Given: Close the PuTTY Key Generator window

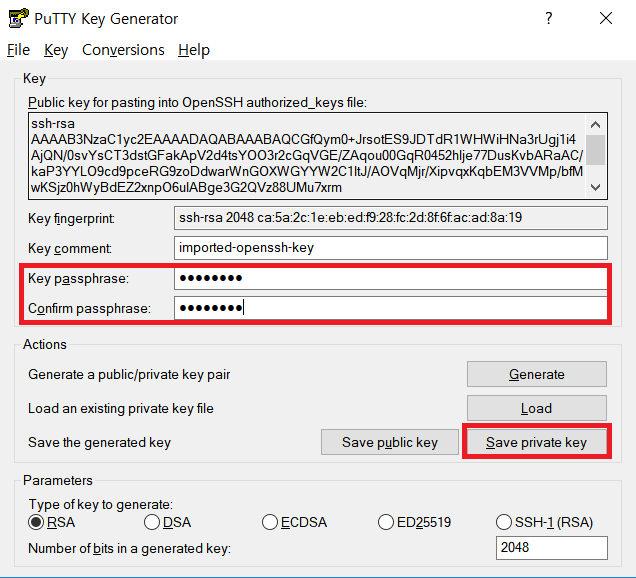Looking at the screenshot, I should tap(606, 18).
